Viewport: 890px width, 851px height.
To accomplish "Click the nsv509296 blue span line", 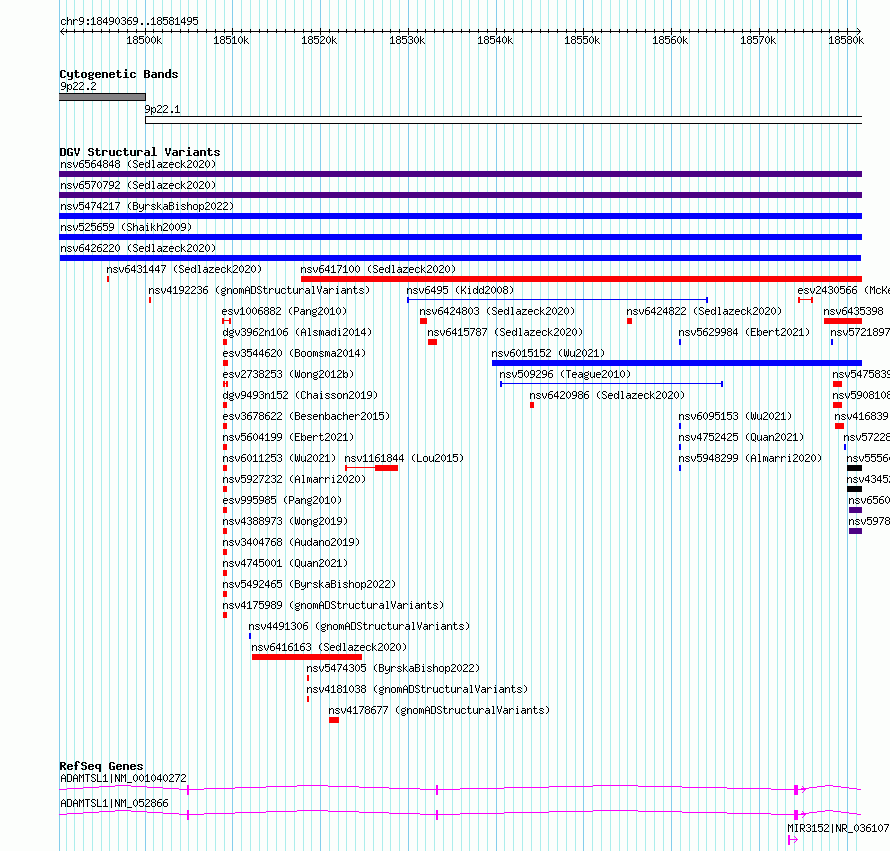I will pyautogui.click(x=611, y=384).
